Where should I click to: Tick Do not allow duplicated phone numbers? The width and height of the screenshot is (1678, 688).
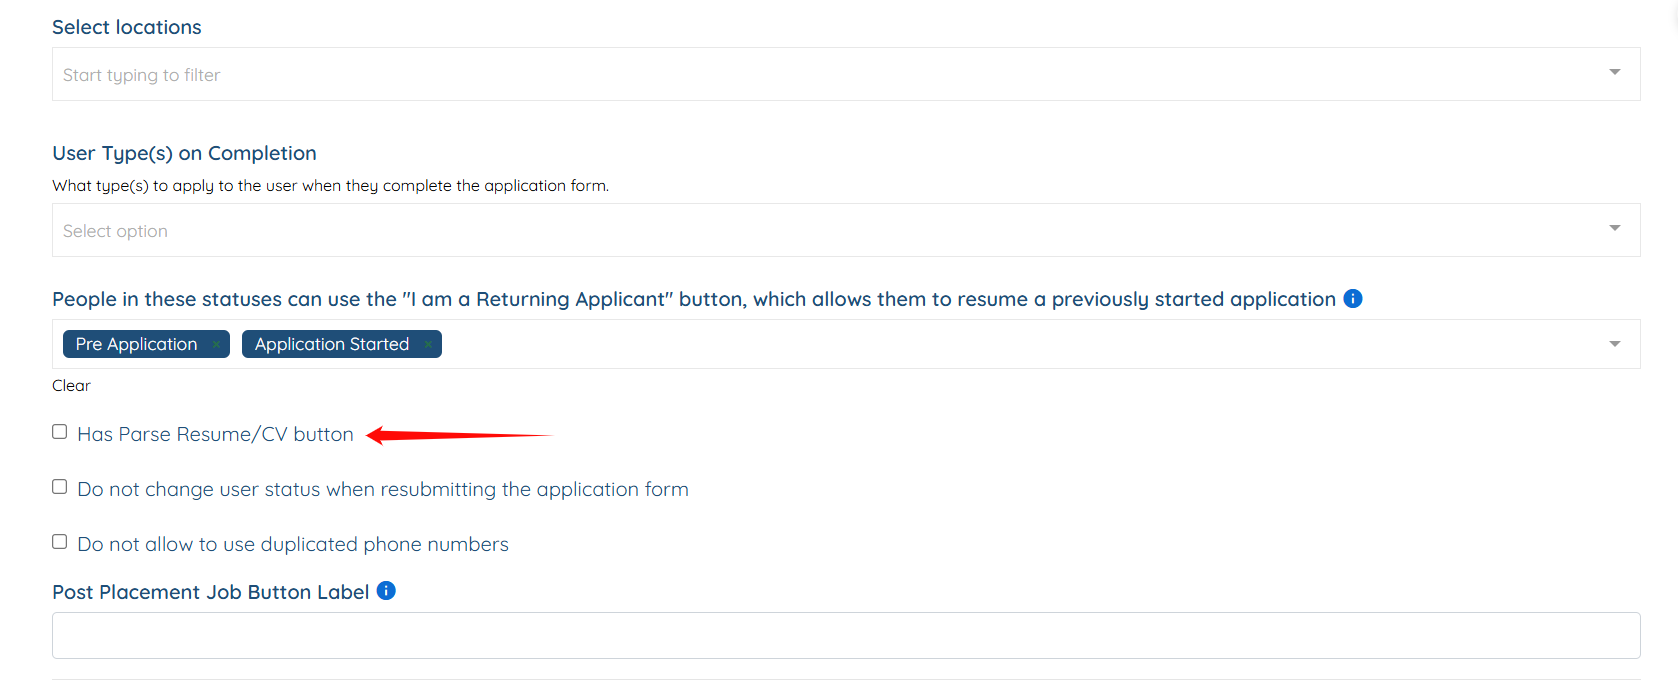[x=60, y=542]
